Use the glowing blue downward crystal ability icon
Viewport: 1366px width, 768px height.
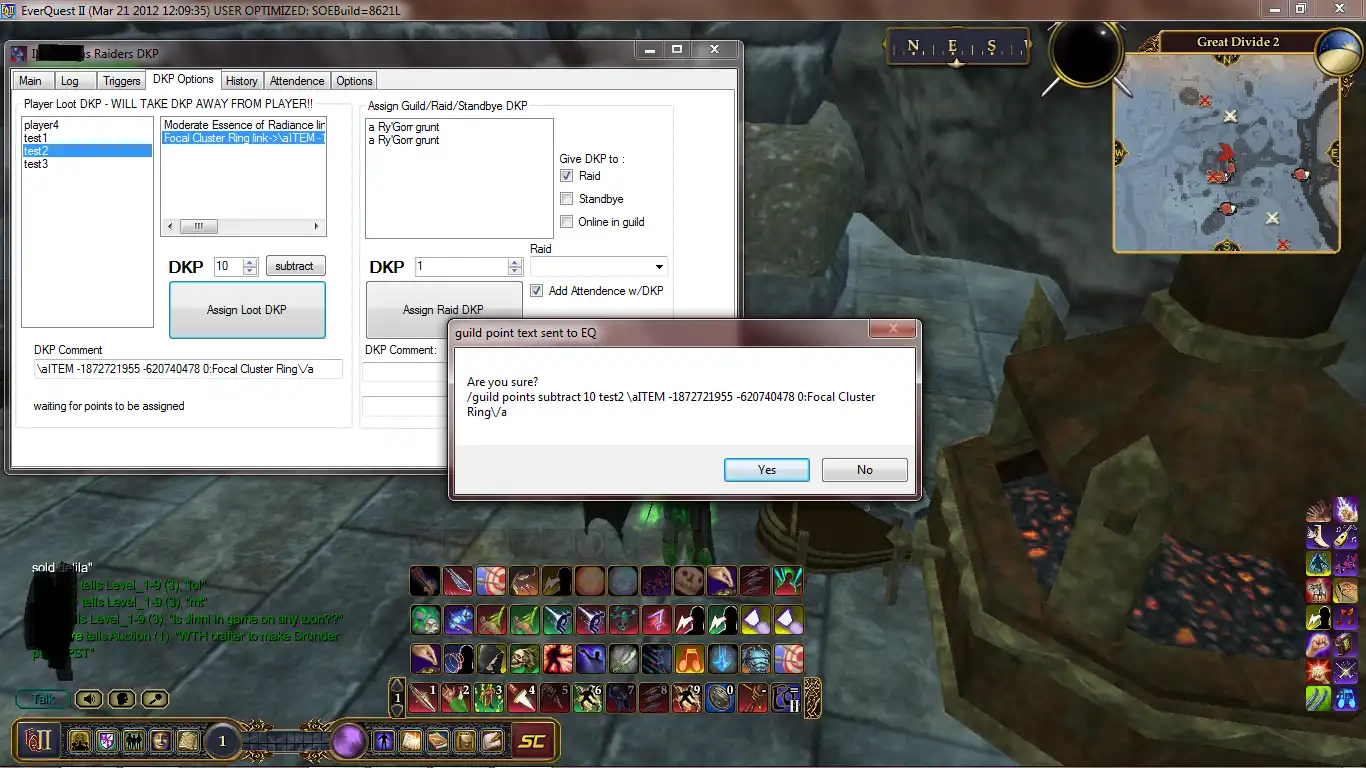722,658
